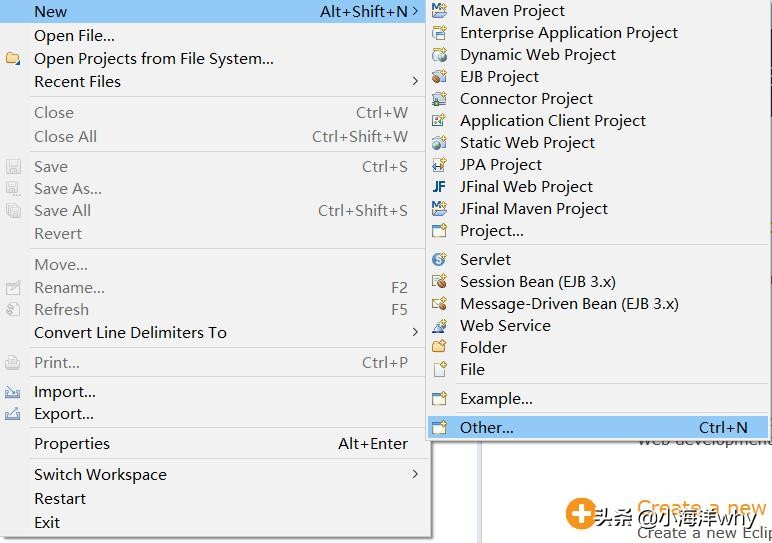Image resolution: width=772 pixels, height=543 pixels.
Task: Click the new Folder icon
Action: pyautogui.click(x=439, y=347)
